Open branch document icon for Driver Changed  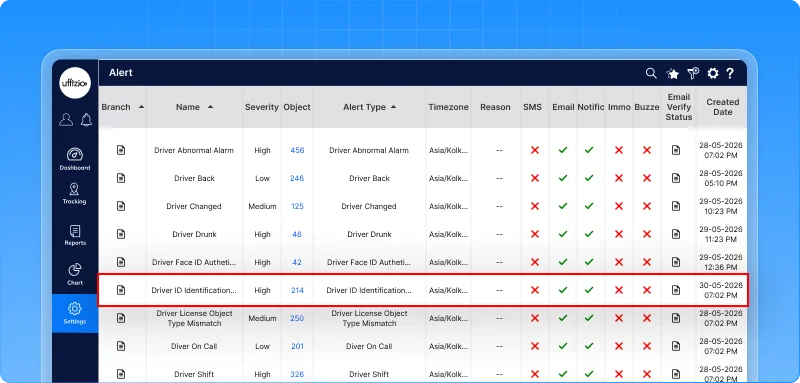pos(121,206)
